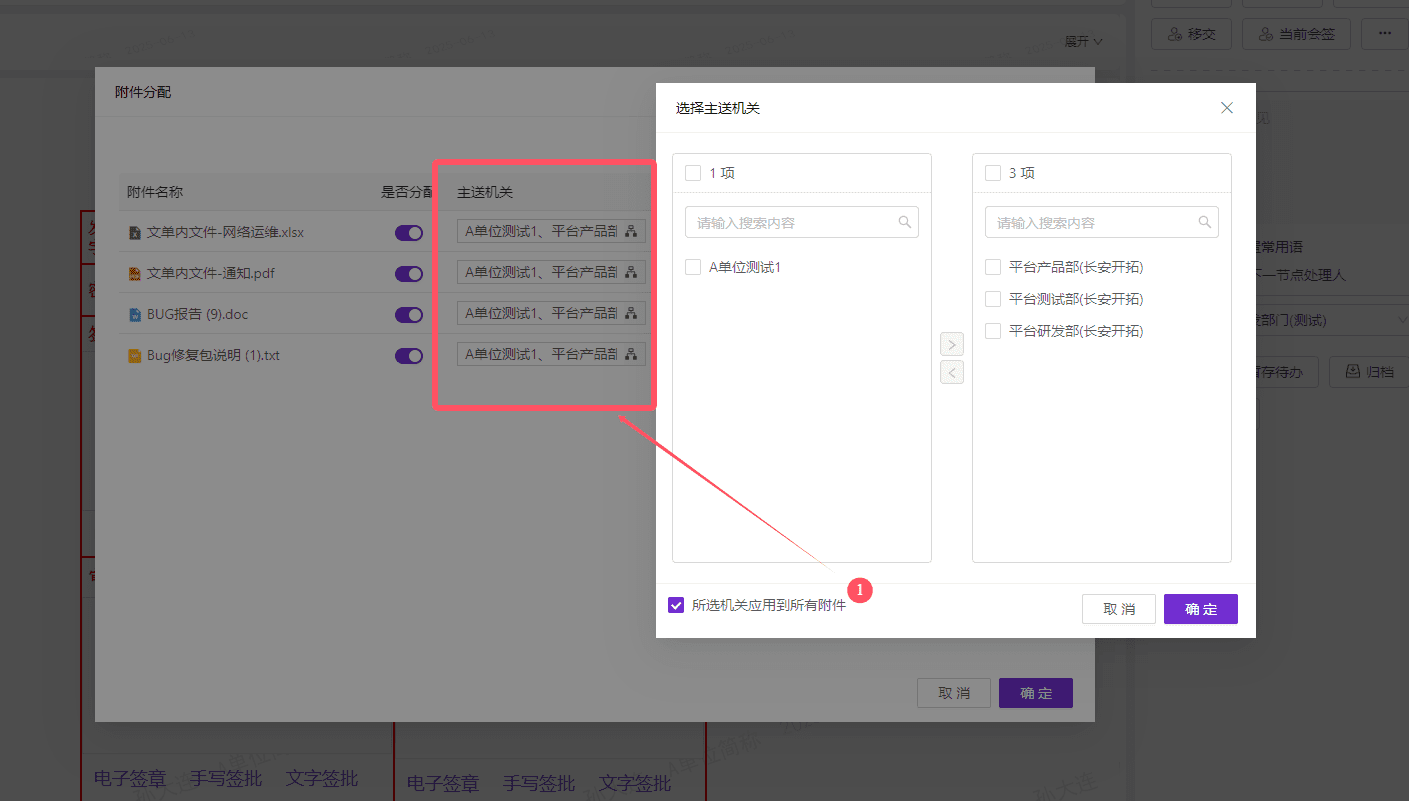This screenshot has width=1409, height=801.
Task: Tick the 平台产品部(长安开拓) checkbox
Action: point(993,267)
